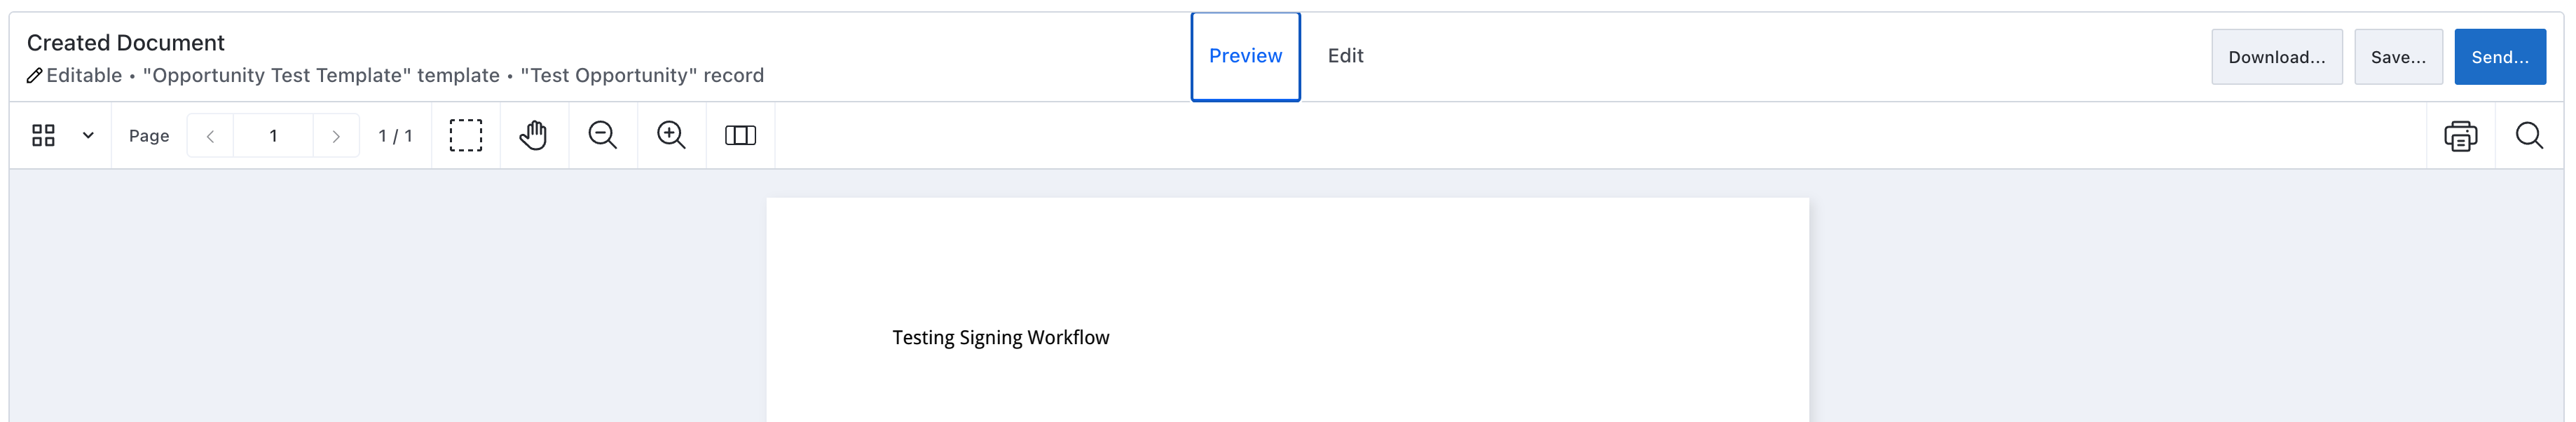The height and width of the screenshot is (422, 2576).
Task: Save the created document
Action: tap(2398, 57)
